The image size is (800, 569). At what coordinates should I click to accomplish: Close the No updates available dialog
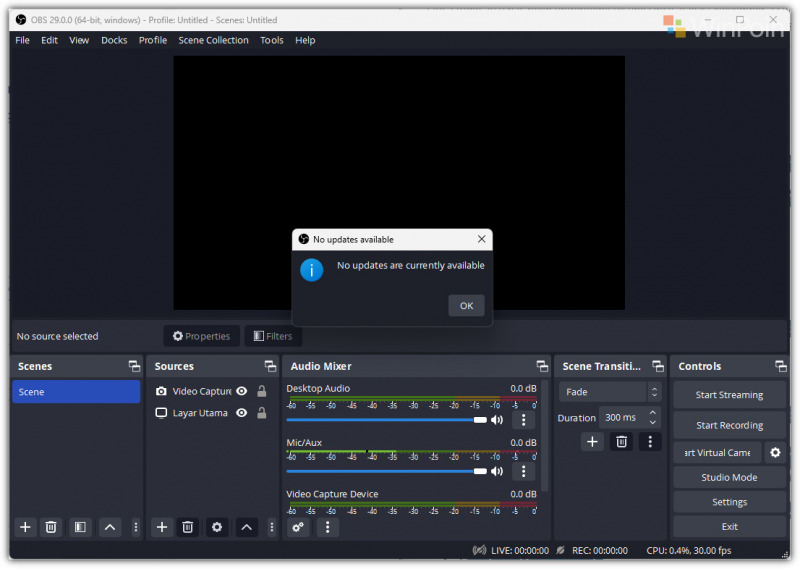(x=481, y=239)
